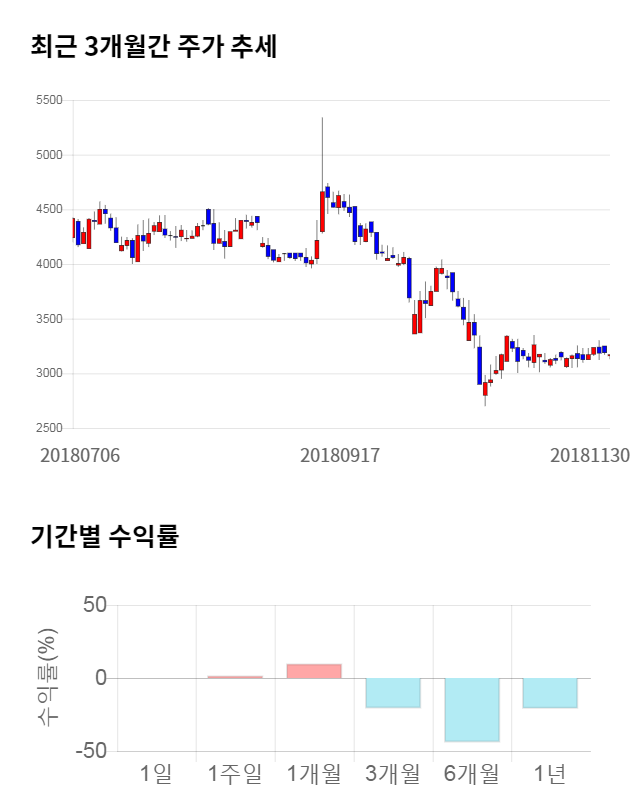
Task: Select the 5500 price axis label
Action: (48, 100)
